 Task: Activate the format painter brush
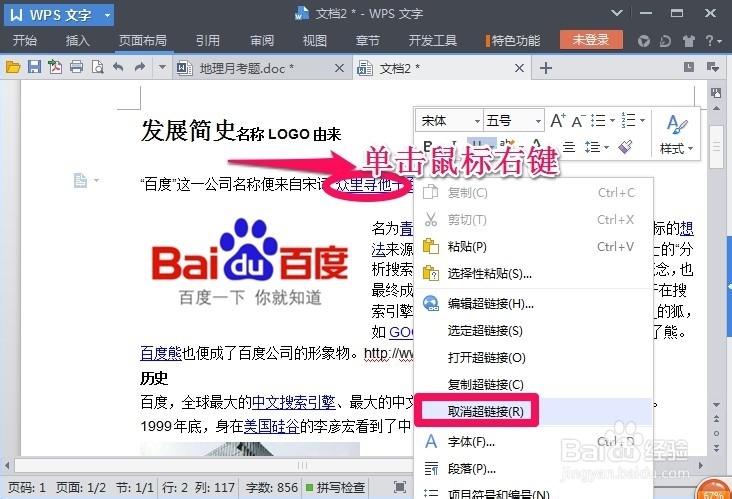click(x=626, y=147)
